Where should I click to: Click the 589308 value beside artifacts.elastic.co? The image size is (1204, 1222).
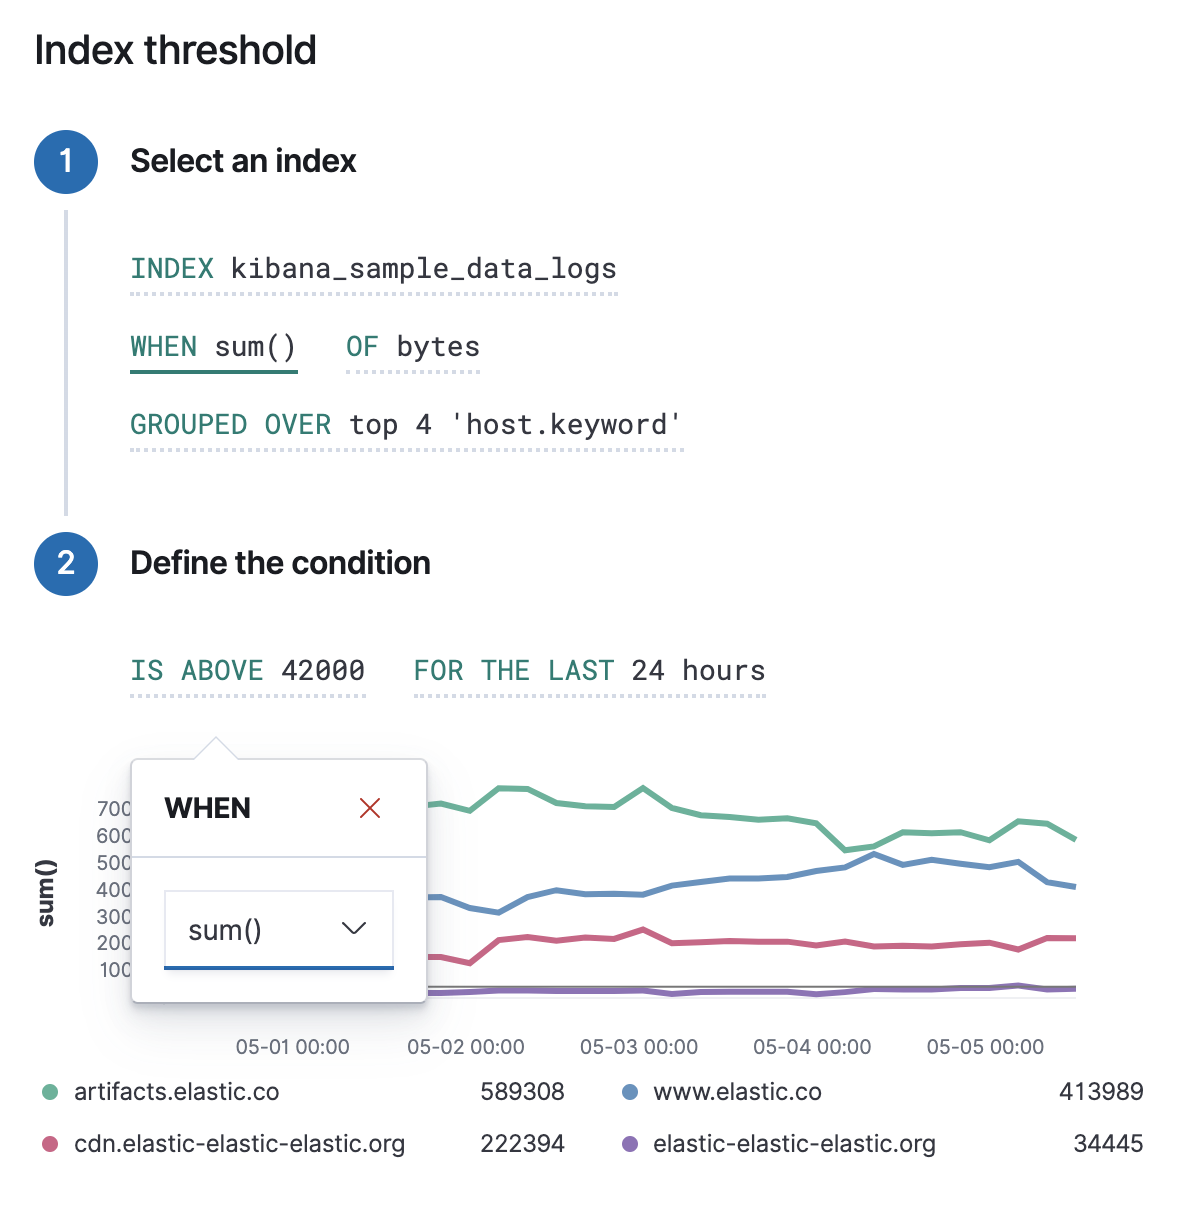click(x=523, y=1092)
